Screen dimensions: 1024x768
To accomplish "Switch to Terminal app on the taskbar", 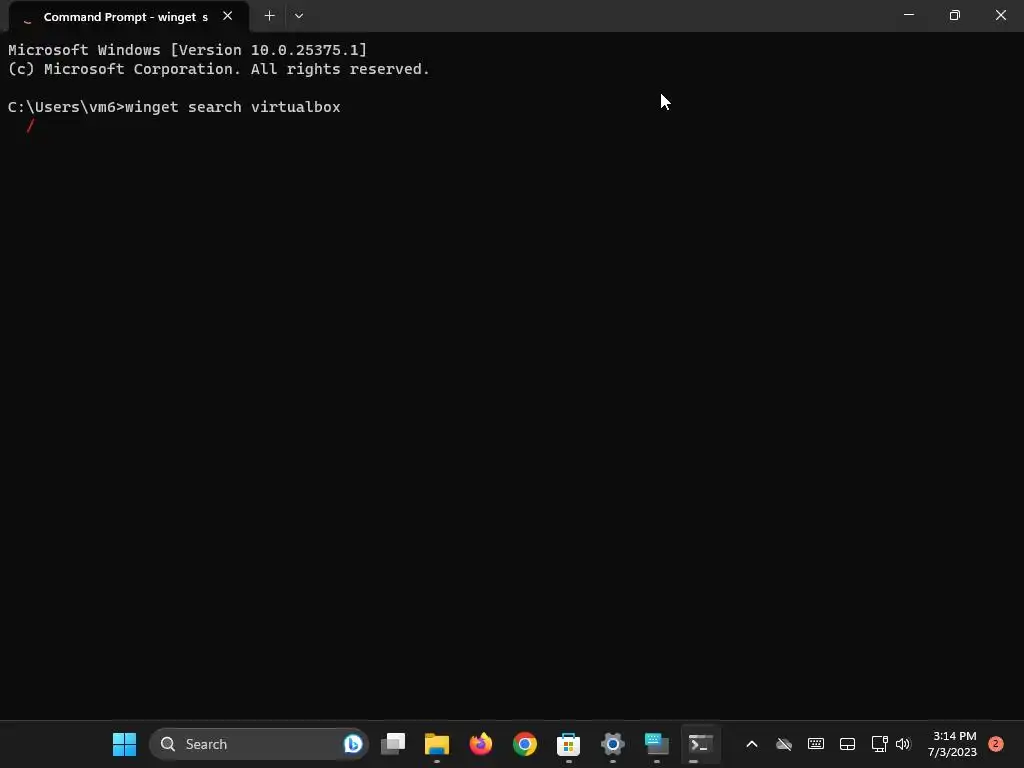I will (700, 744).
